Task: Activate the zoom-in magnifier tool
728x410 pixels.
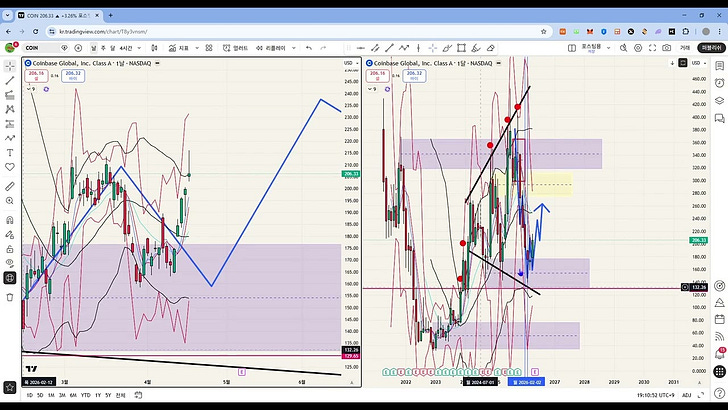Action: pos(10,201)
